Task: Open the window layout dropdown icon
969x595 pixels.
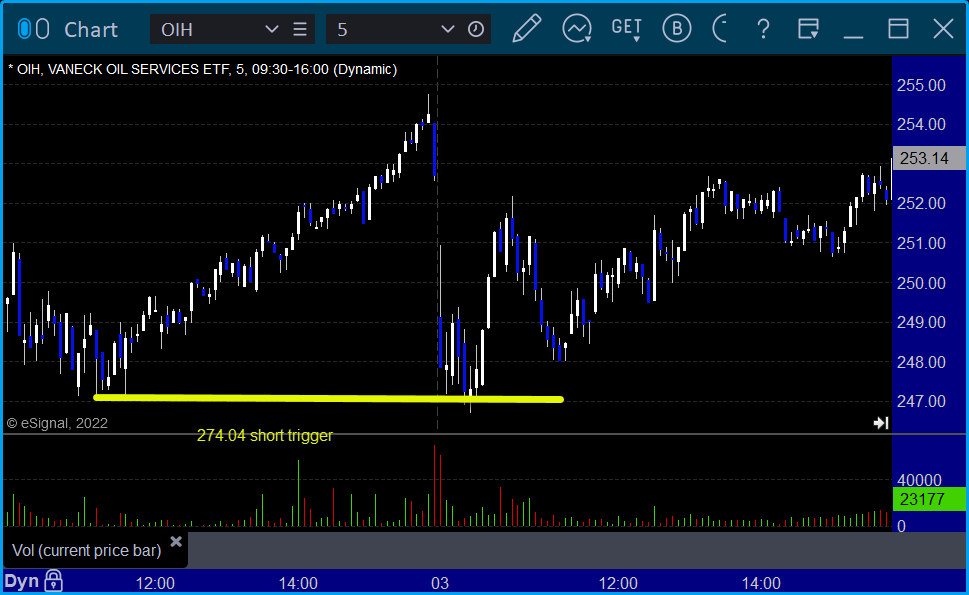Action: tap(808, 29)
